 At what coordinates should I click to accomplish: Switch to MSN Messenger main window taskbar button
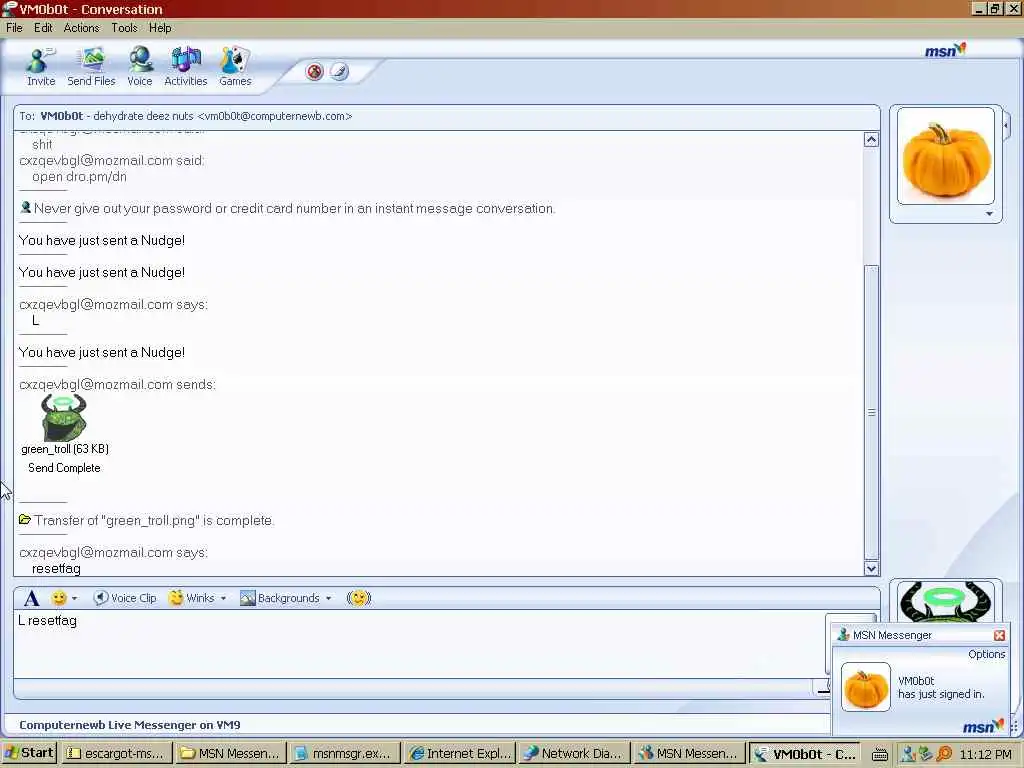click(689, 753)
